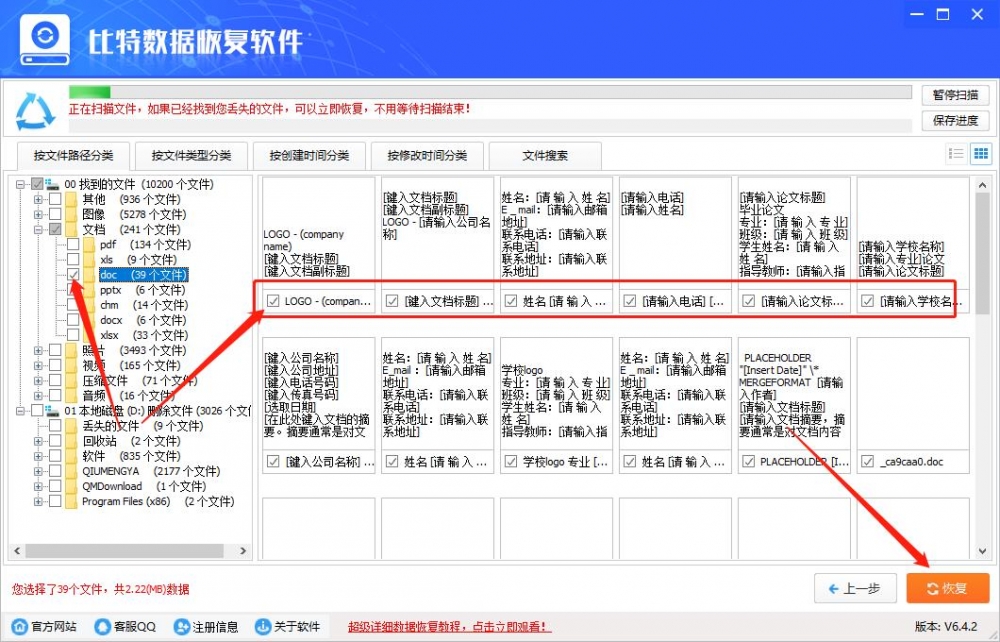The height and width of the screenshot is (642, 1000).
Task: Click the 00 找到的文件 drive icon
Action: click(x=53, y=184)
